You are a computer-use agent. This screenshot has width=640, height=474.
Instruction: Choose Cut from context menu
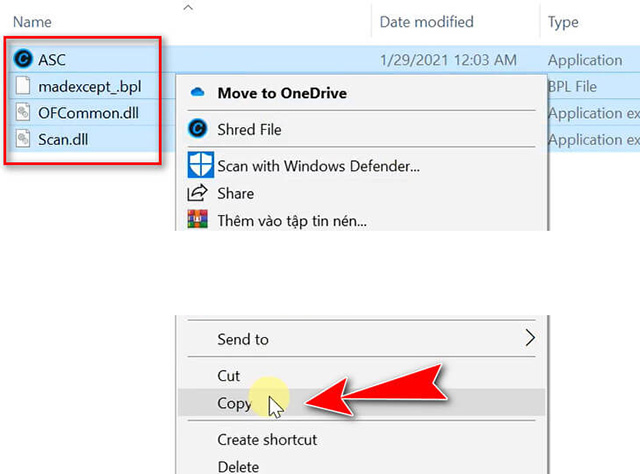click(x=362, y=375)
